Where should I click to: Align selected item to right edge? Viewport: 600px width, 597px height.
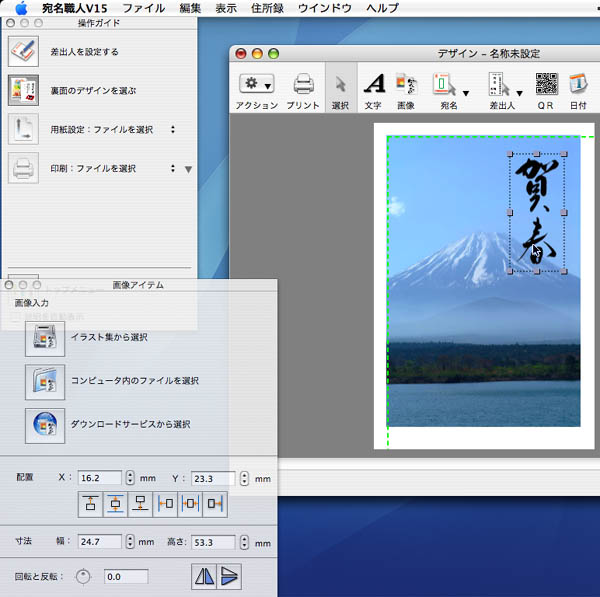(x=215, y=504)
